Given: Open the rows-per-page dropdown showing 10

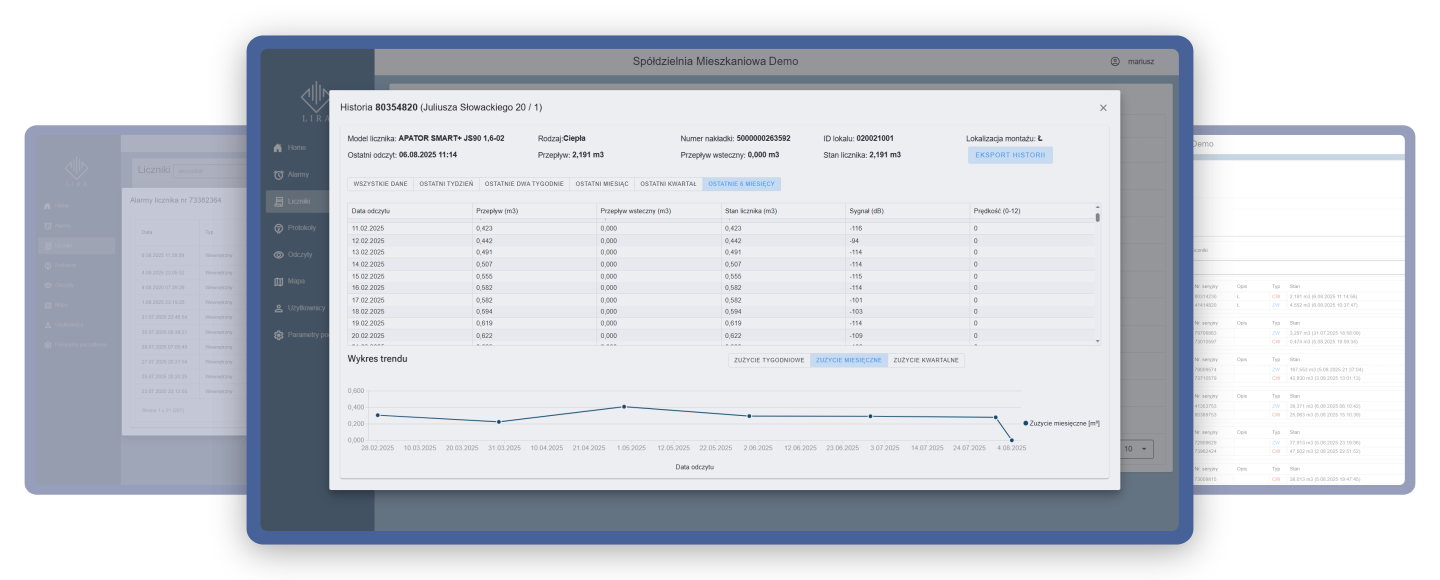Looking at the screenshot, I should [1137, 450].
